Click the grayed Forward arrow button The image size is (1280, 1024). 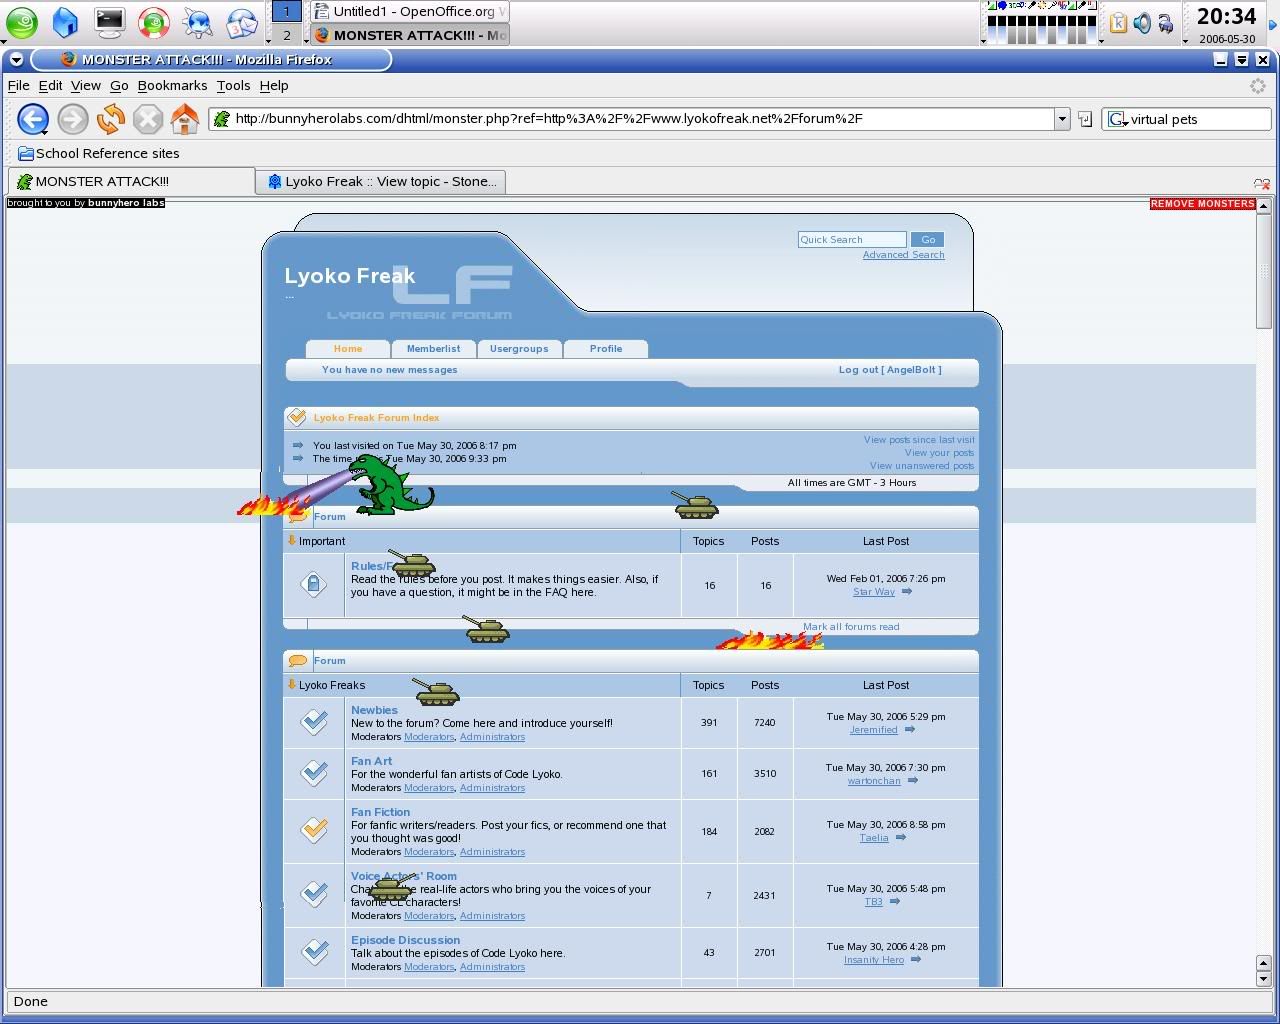[72, 119]
